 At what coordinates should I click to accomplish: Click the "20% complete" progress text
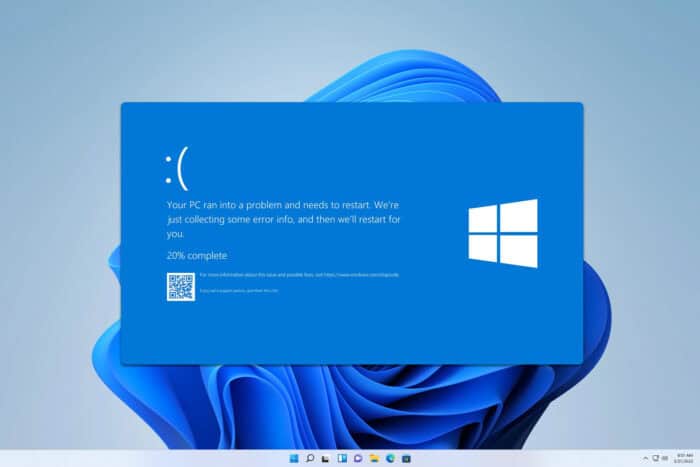pyautogui.click(x=197, y=255)
